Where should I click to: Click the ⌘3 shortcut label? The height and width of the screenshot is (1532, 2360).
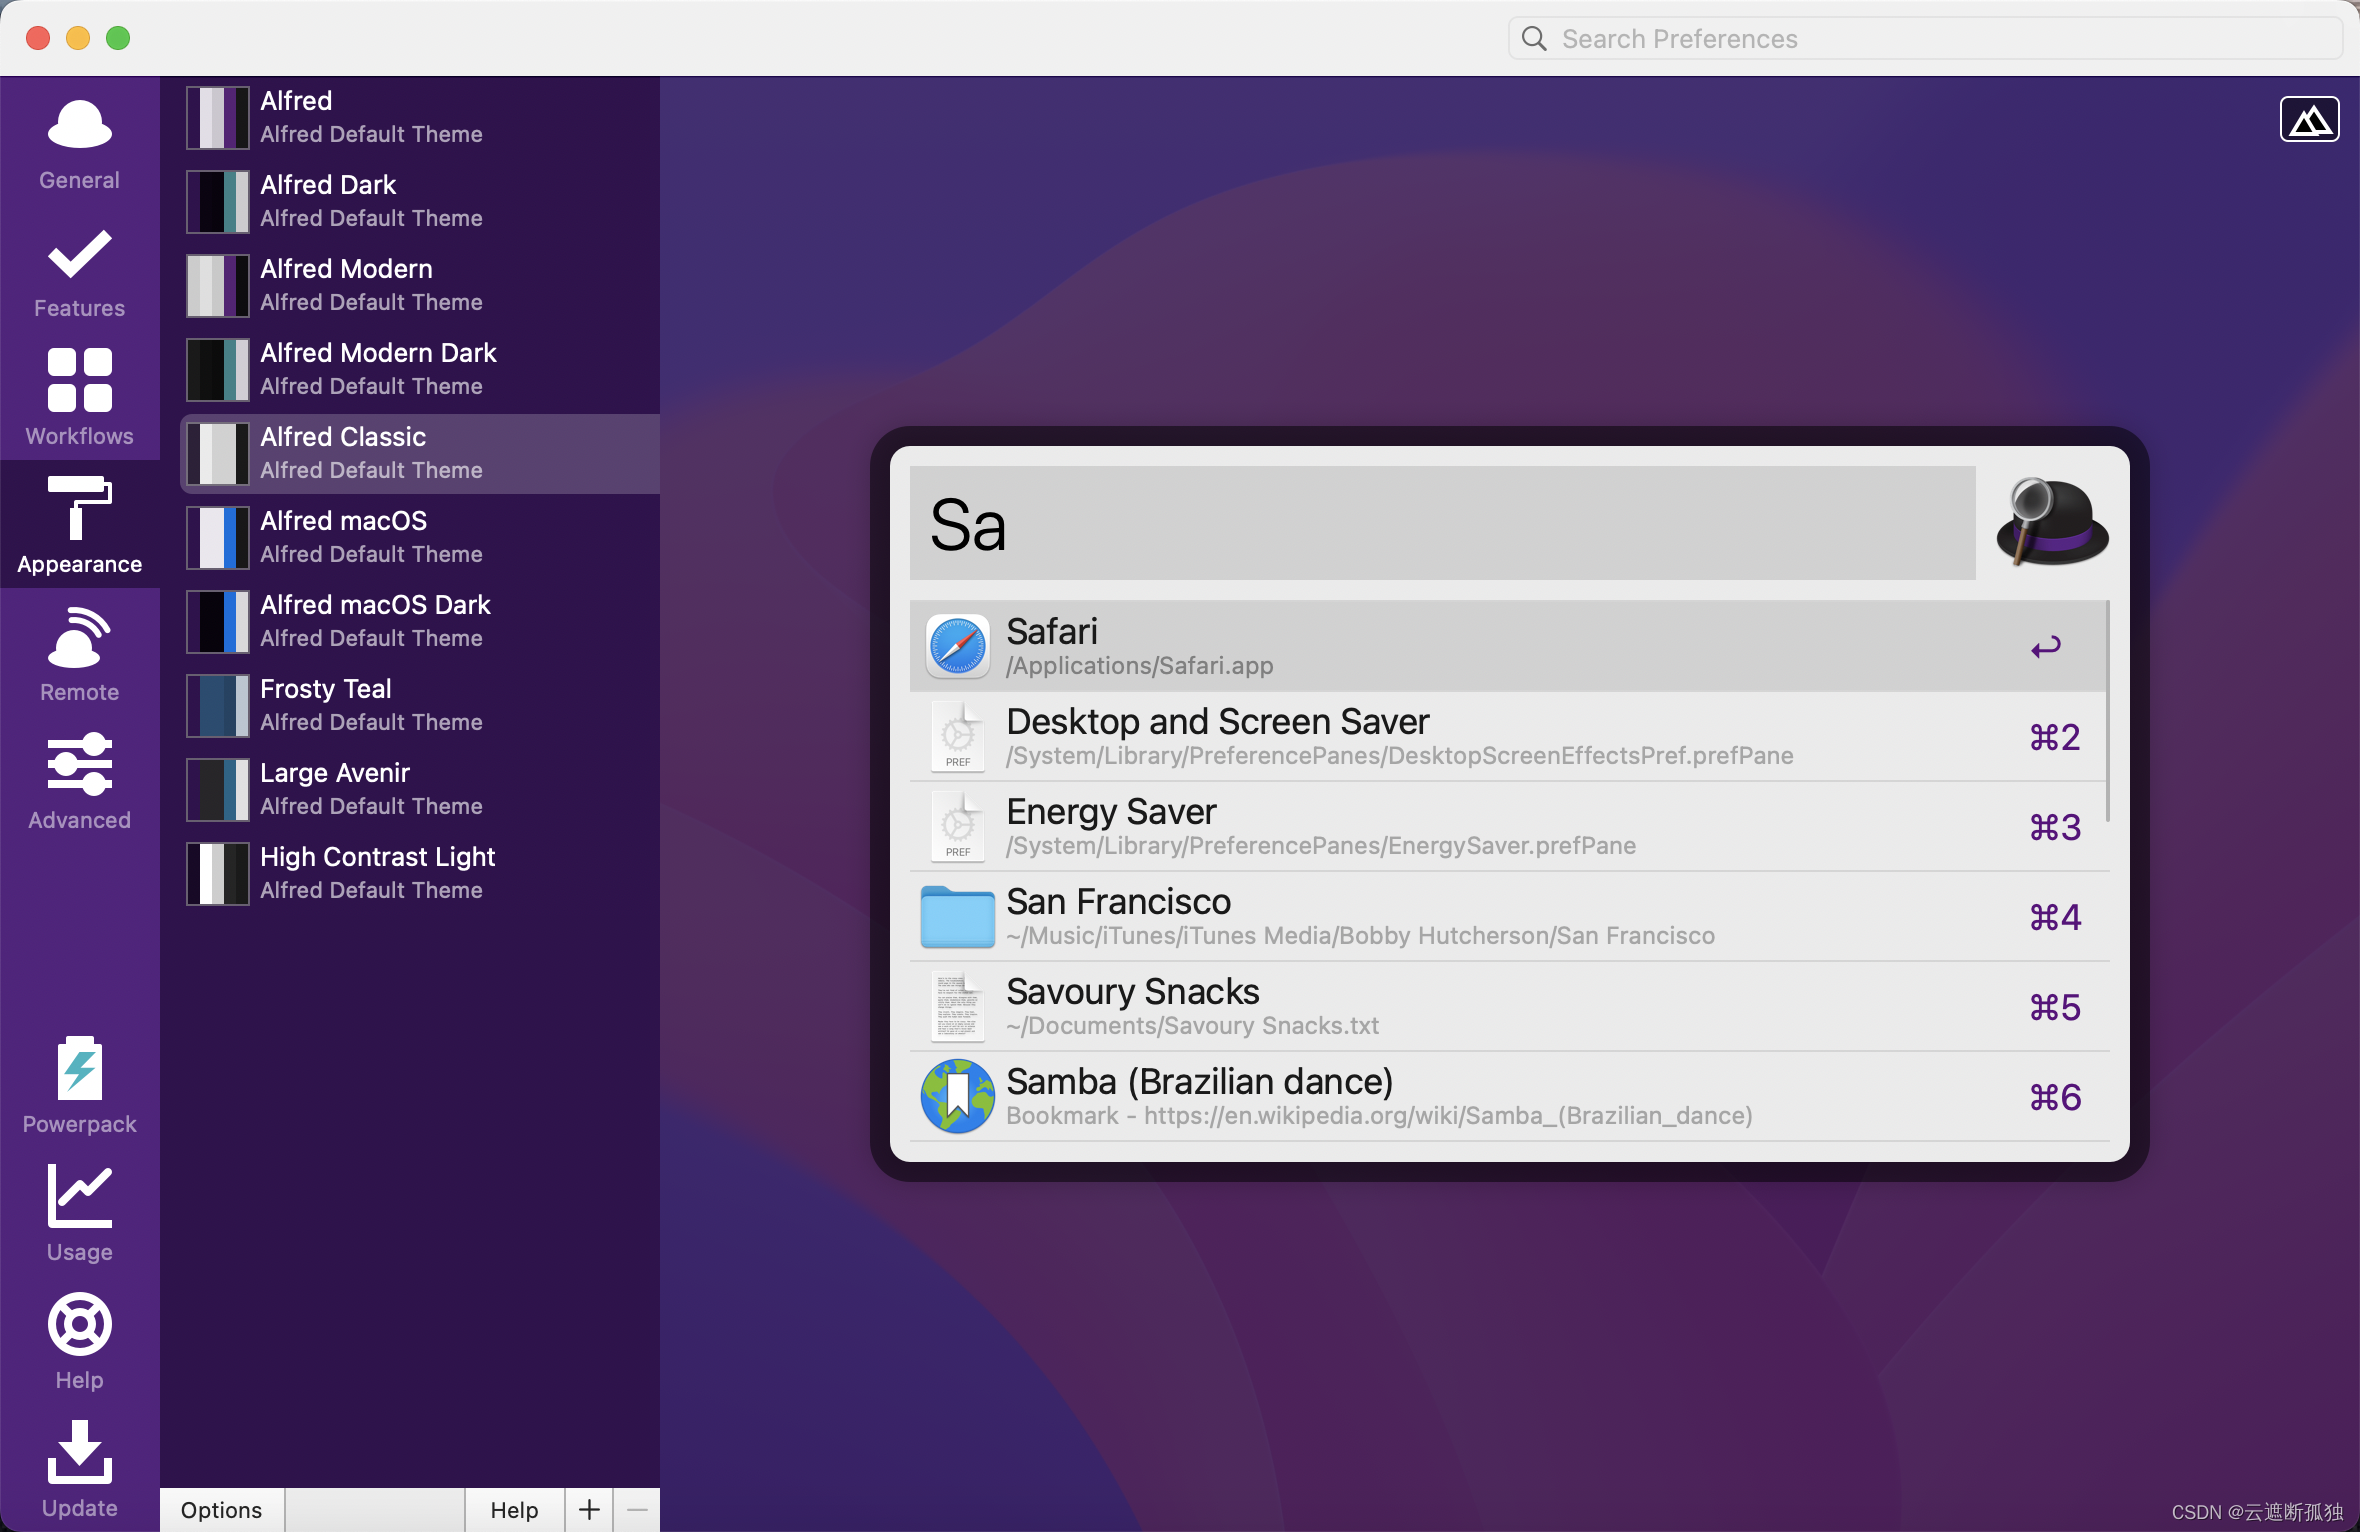pos(2055,827)
